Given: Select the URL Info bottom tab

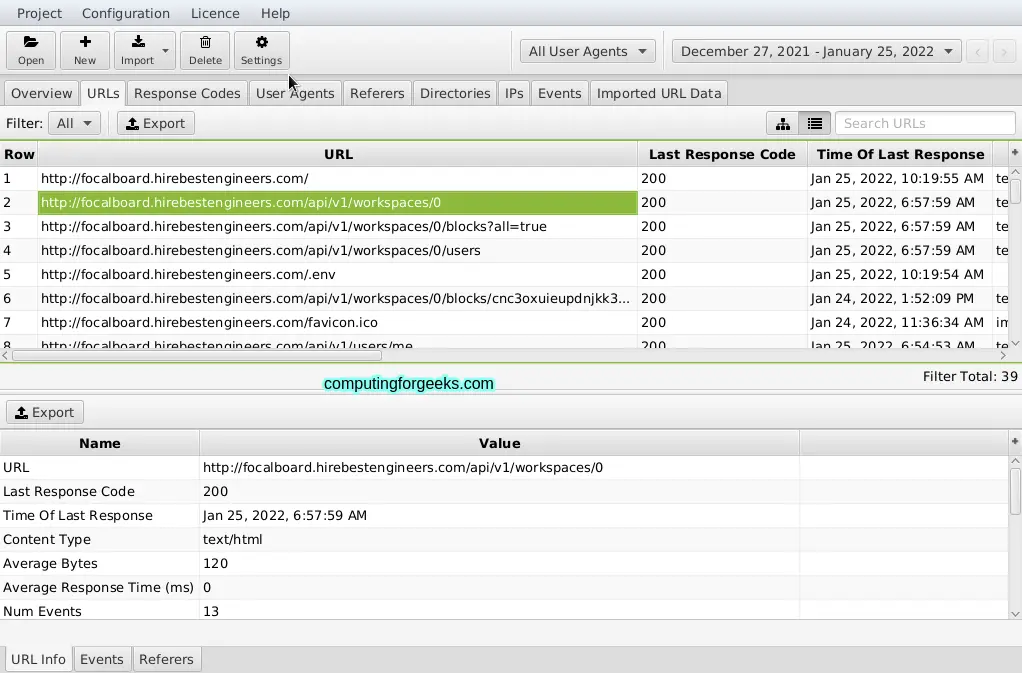Looking at the screenshot, I should [x=38, y=659].
